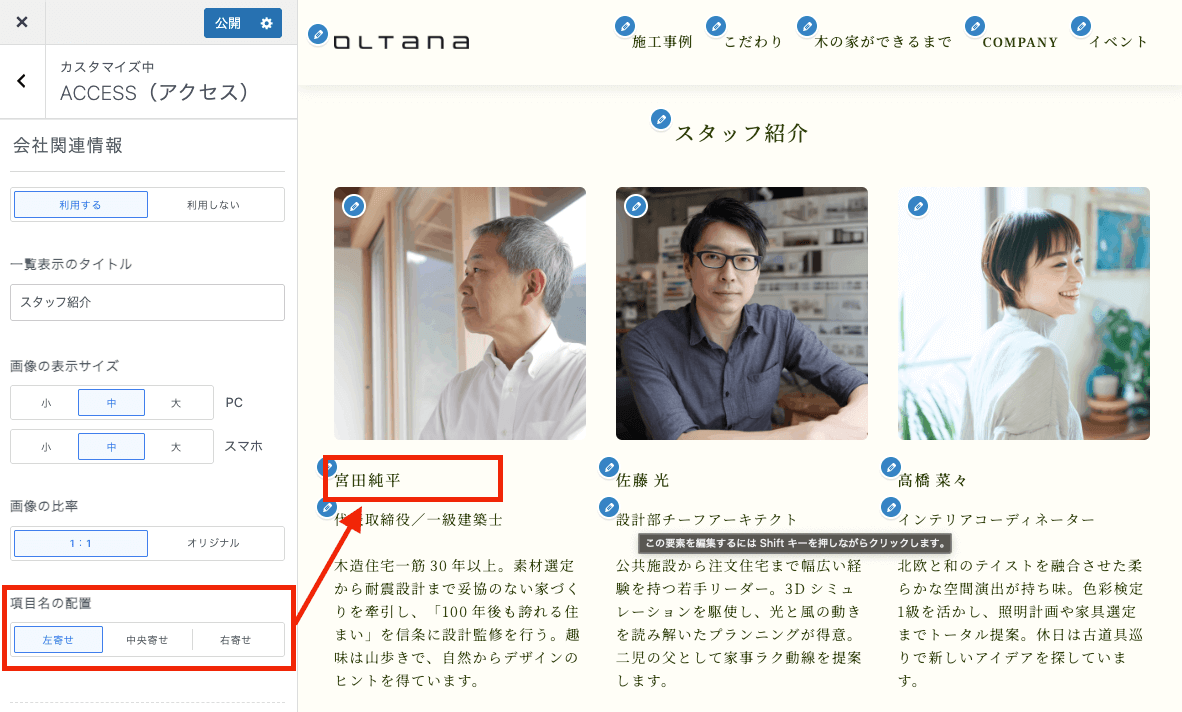Open the こだわり navigation item
This screenshot has height=712, width=1182.
click(x=753, y=42)
